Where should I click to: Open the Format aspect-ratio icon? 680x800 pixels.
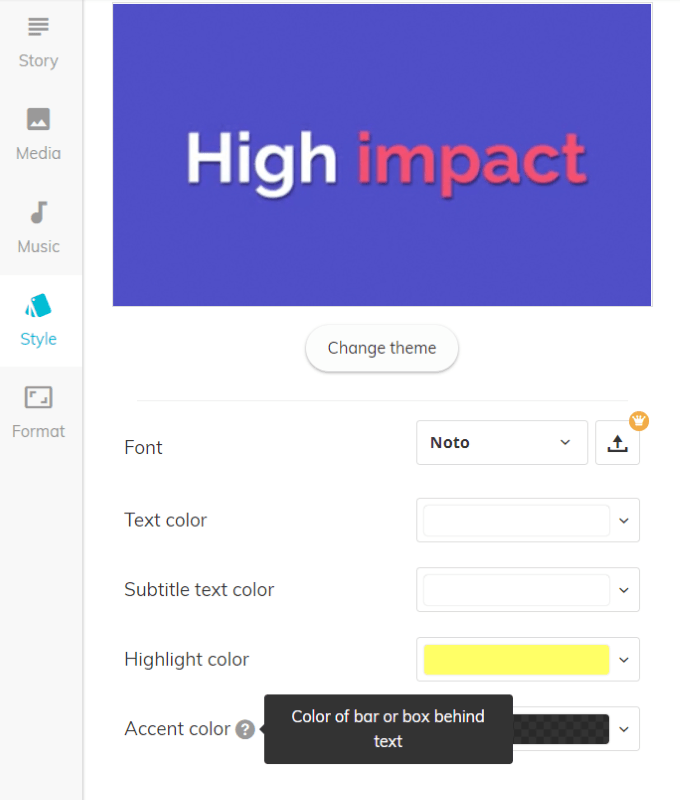click(38, 398)
